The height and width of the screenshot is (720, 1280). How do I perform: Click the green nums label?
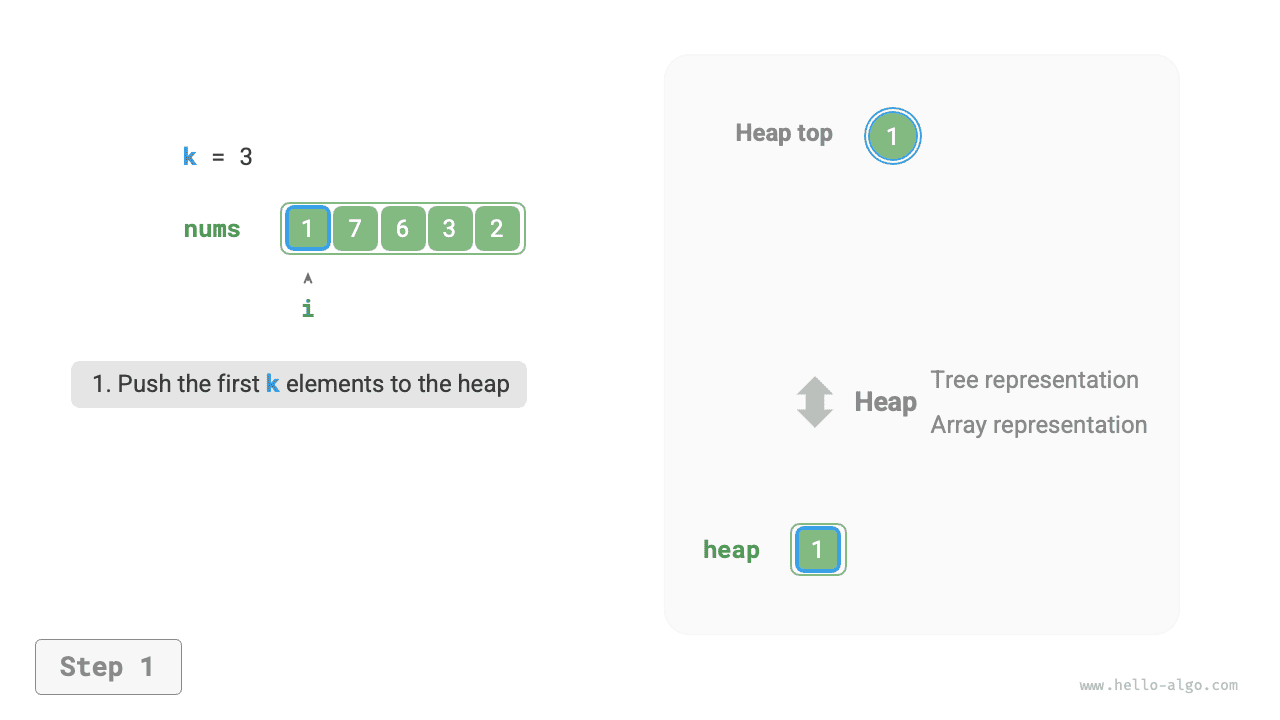pos(212,229)
